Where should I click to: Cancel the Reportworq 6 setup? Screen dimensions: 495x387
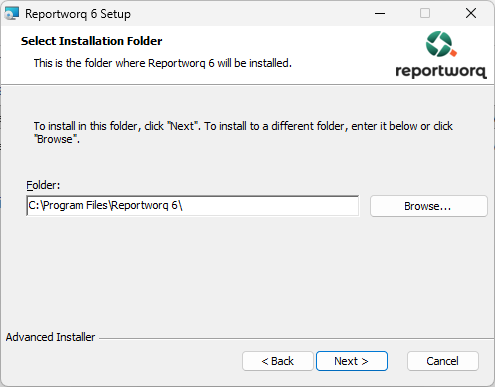(x=442, y=361)
